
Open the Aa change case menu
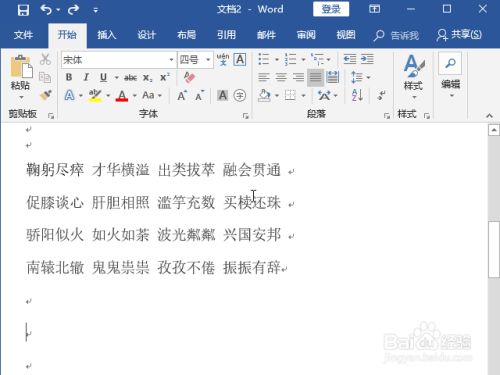click(152, 96)
